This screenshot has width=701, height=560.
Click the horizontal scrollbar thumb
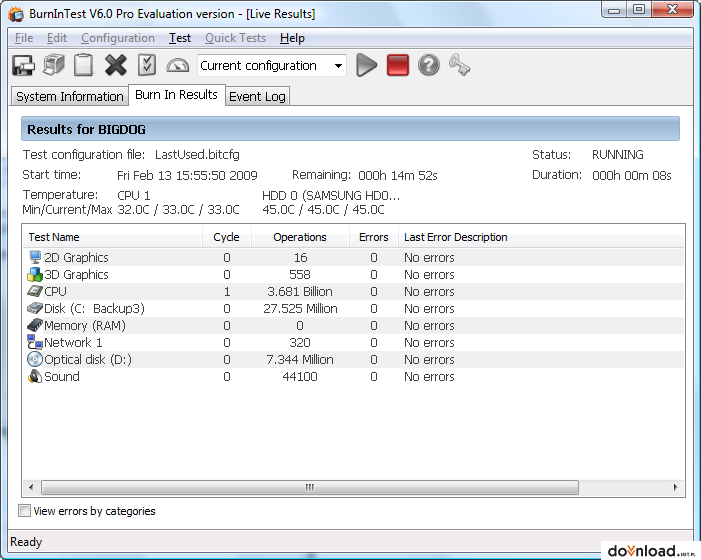(310, 487)
